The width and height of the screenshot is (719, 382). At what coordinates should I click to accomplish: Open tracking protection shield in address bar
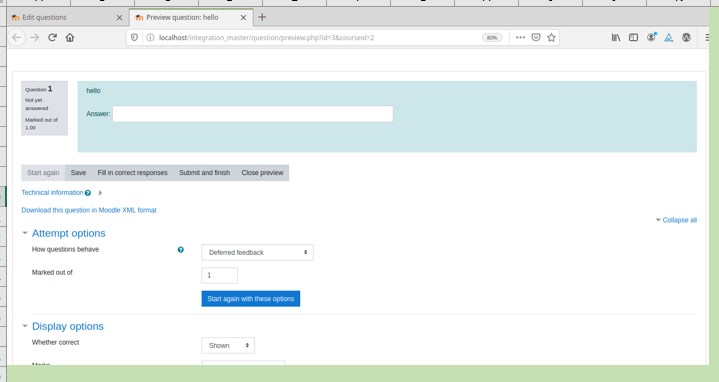click(x=134, y=38)
